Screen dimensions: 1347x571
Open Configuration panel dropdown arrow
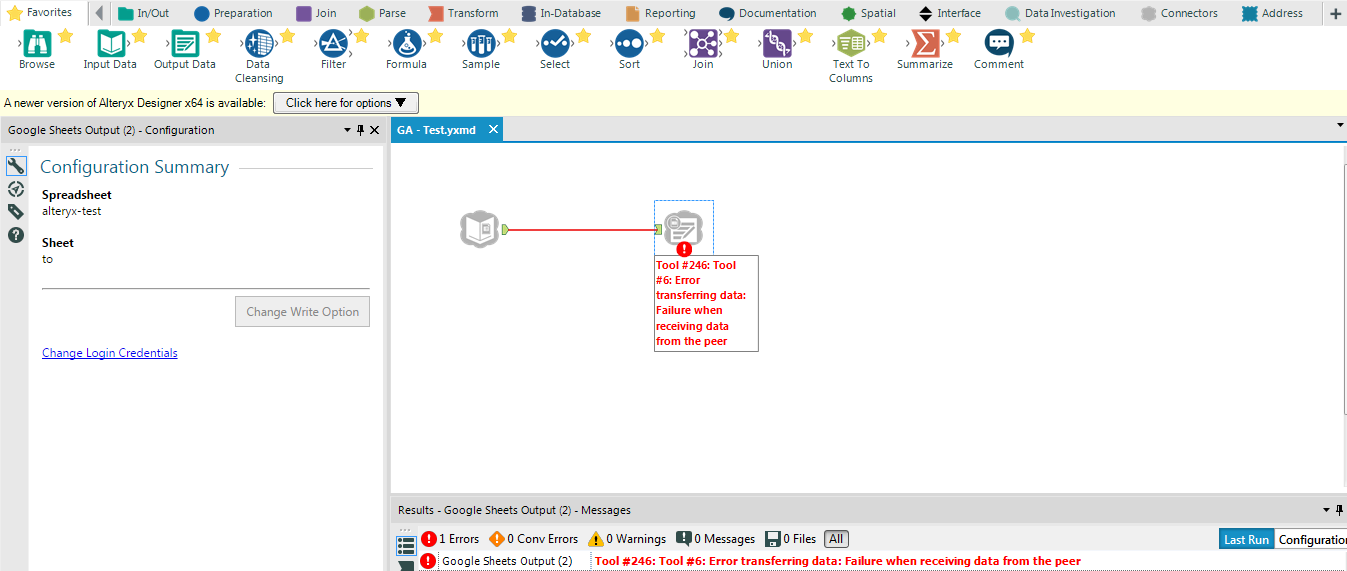click(347, 130)
